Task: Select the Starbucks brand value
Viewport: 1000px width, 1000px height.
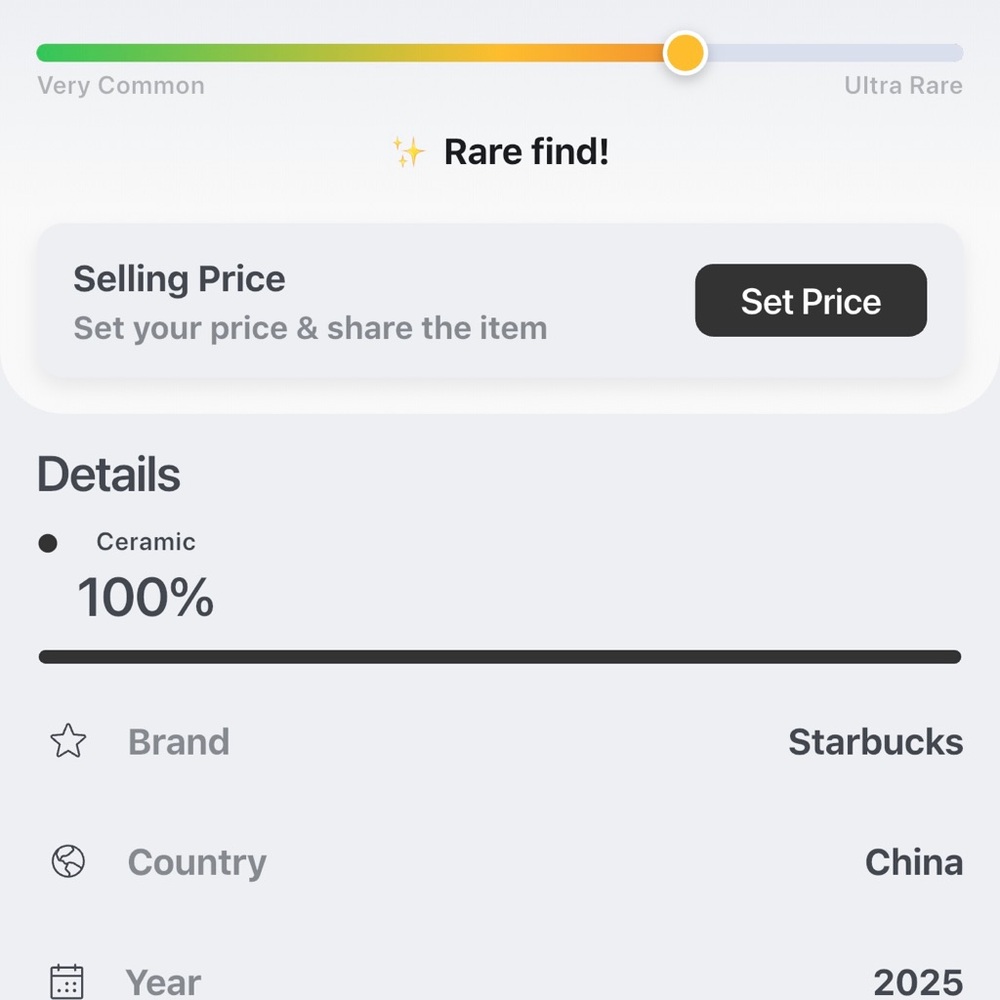Action: coord(876,742)
